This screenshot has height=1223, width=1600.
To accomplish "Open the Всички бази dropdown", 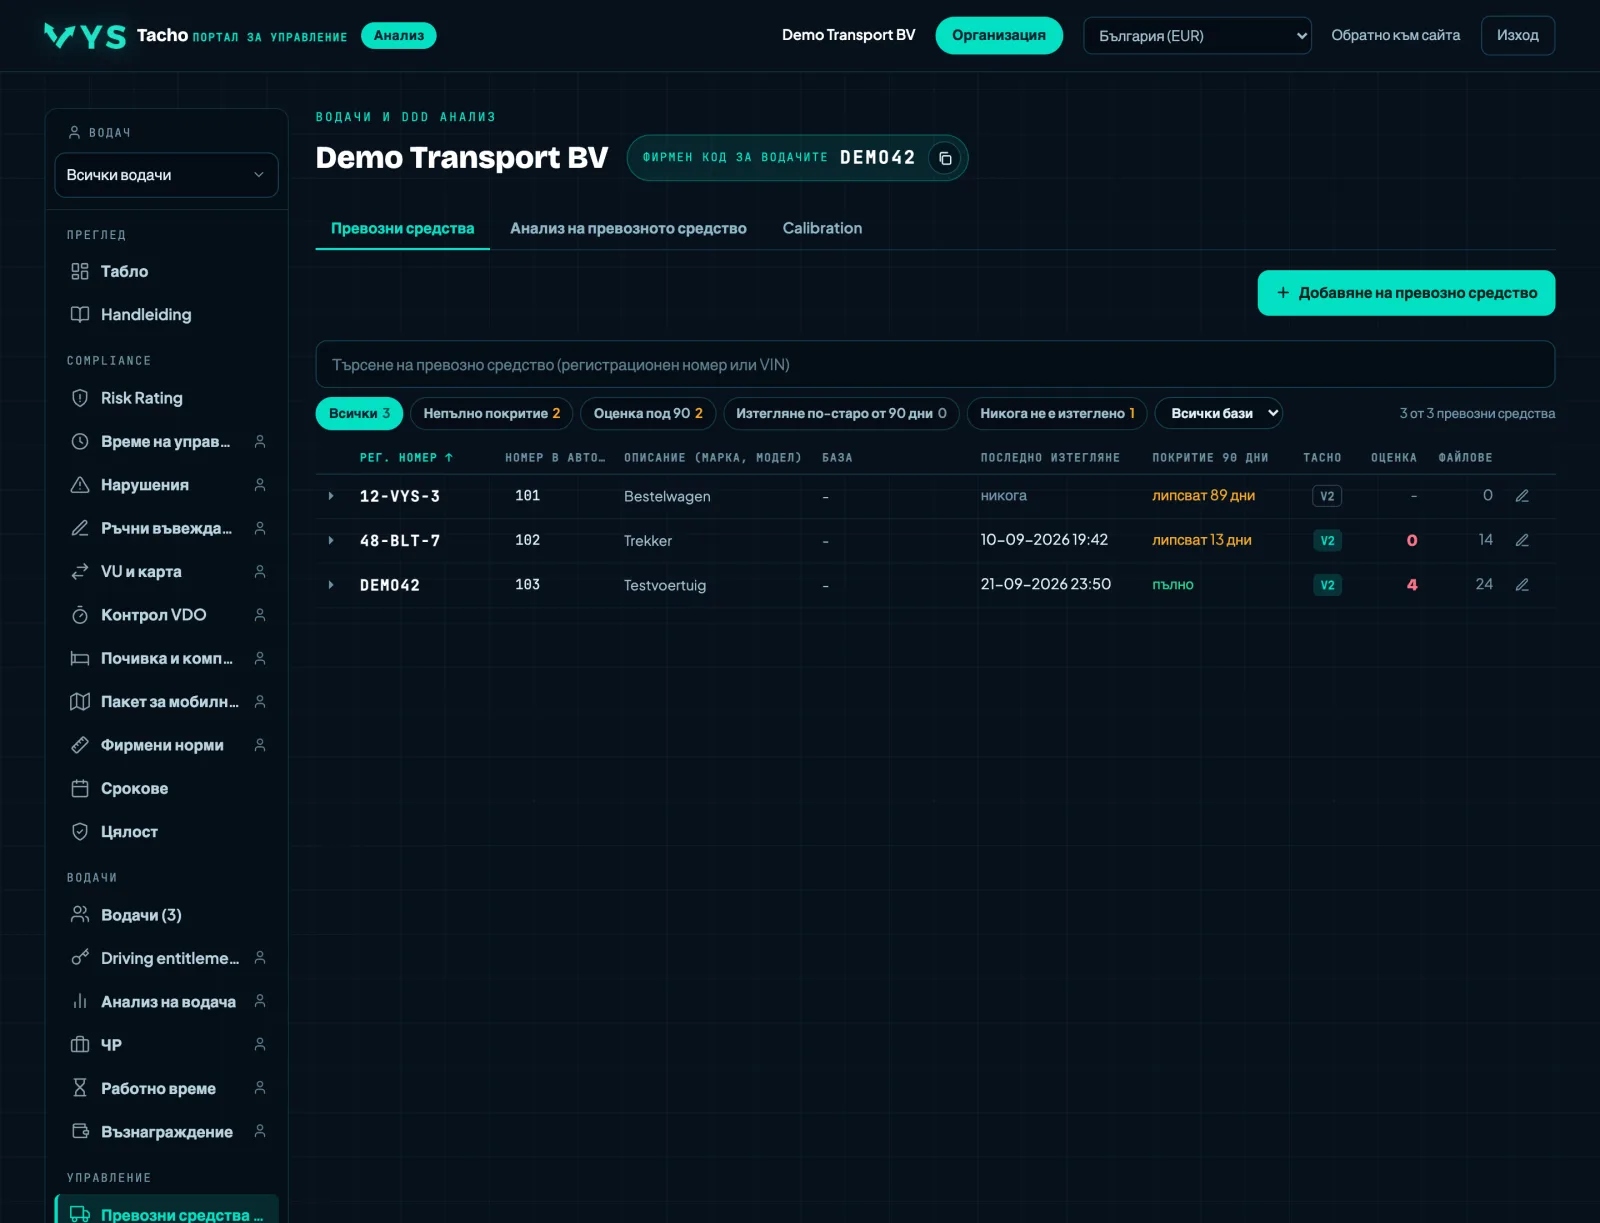I will (1219, 413).
